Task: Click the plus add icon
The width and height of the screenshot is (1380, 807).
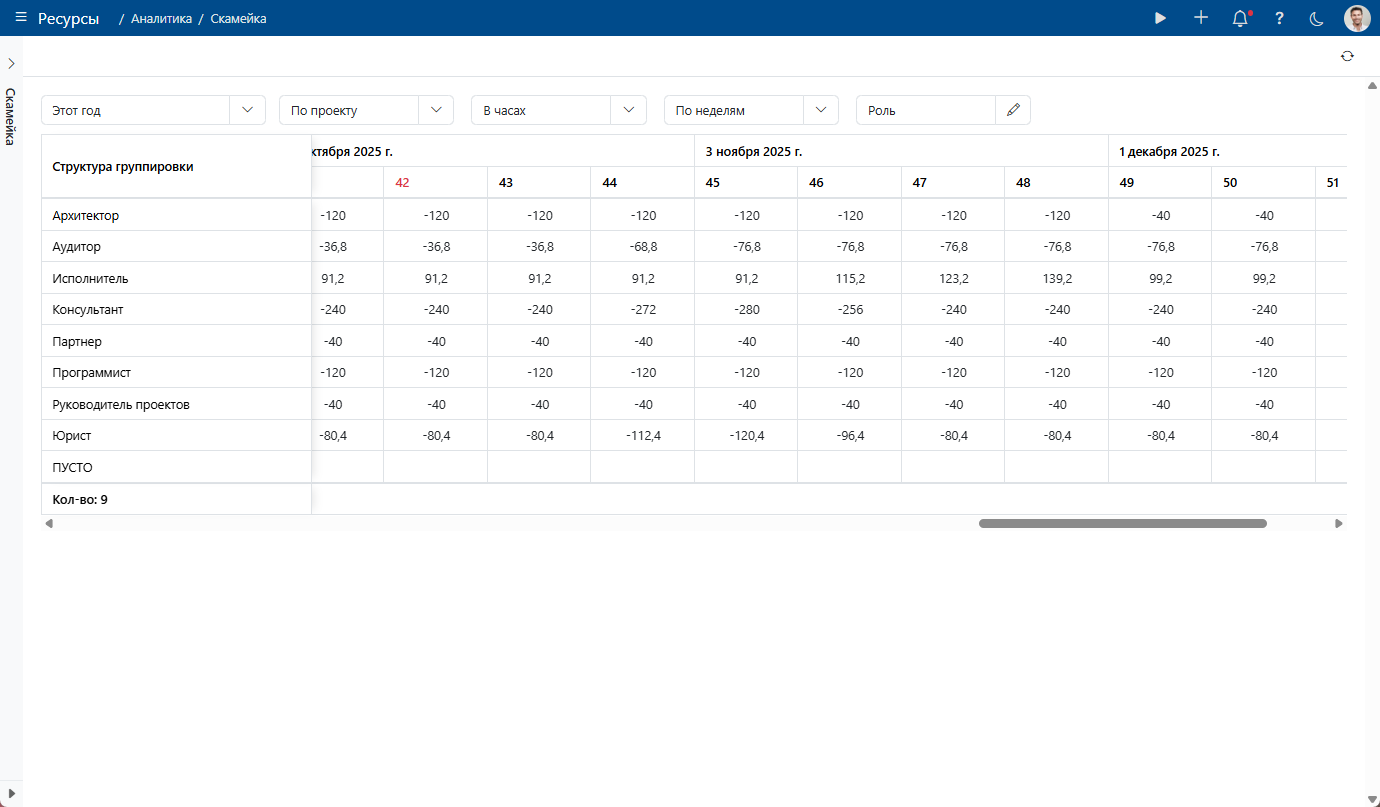Action: [1201, 18]
